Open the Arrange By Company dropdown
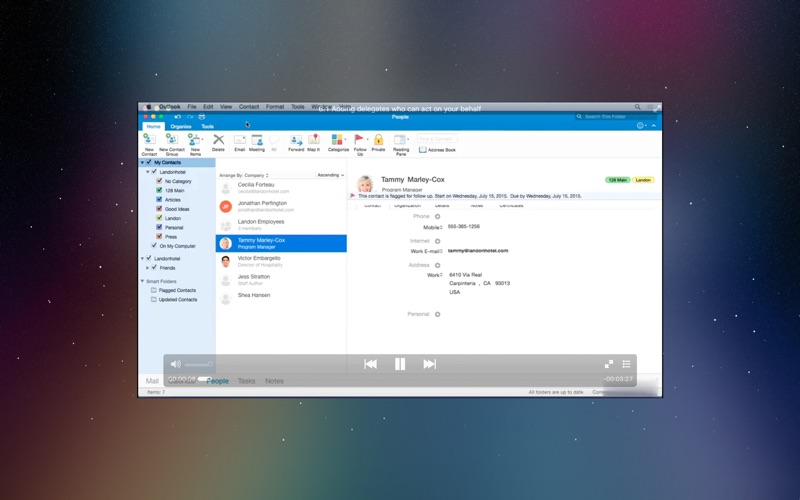 tap(244, 176)
